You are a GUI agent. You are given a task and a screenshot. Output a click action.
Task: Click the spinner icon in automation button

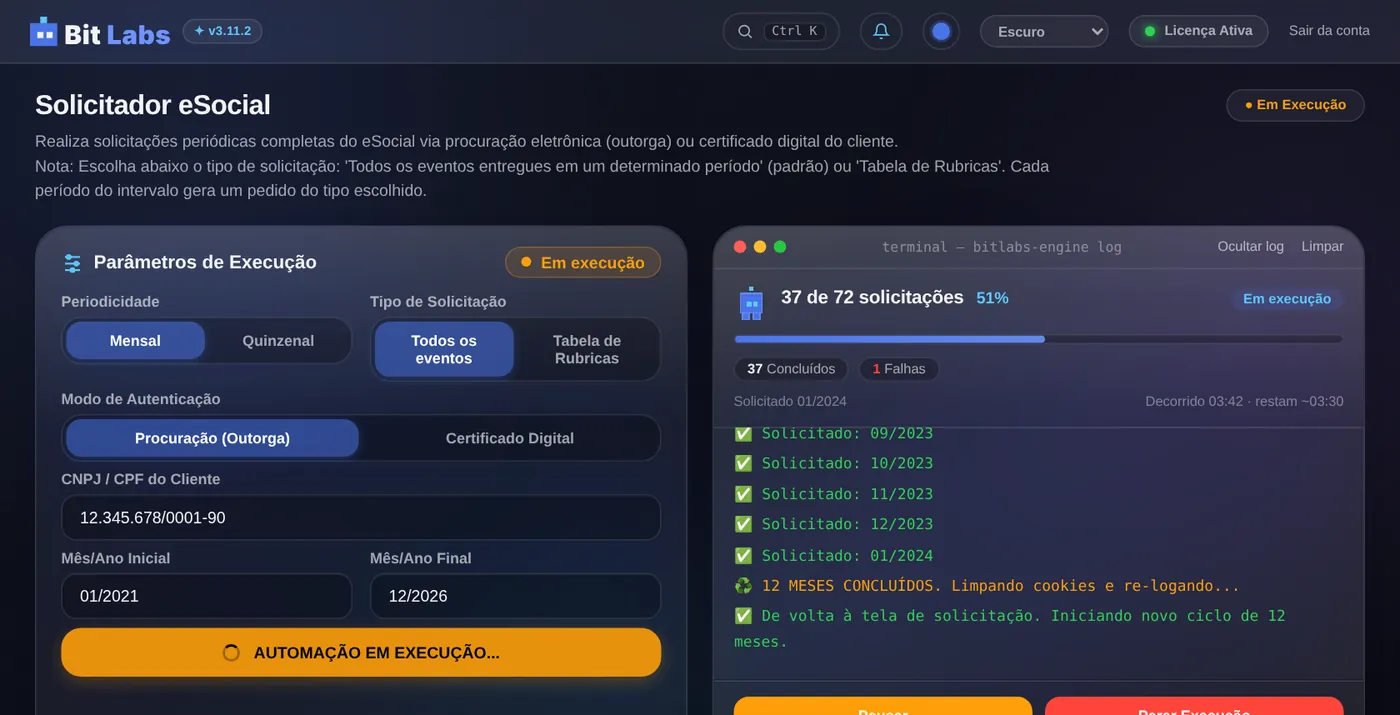[x=231, y=653]
